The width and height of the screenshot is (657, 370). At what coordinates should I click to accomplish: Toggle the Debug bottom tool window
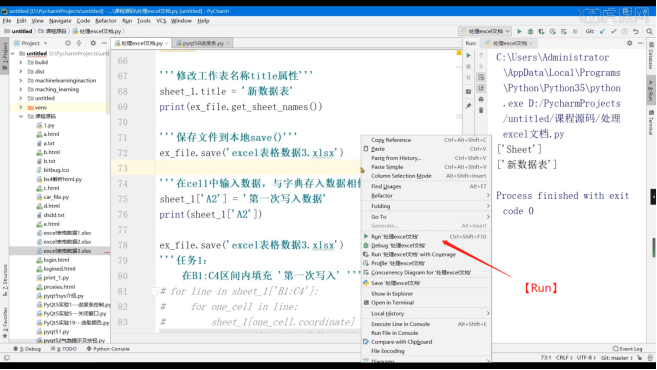tap(28, 349)
